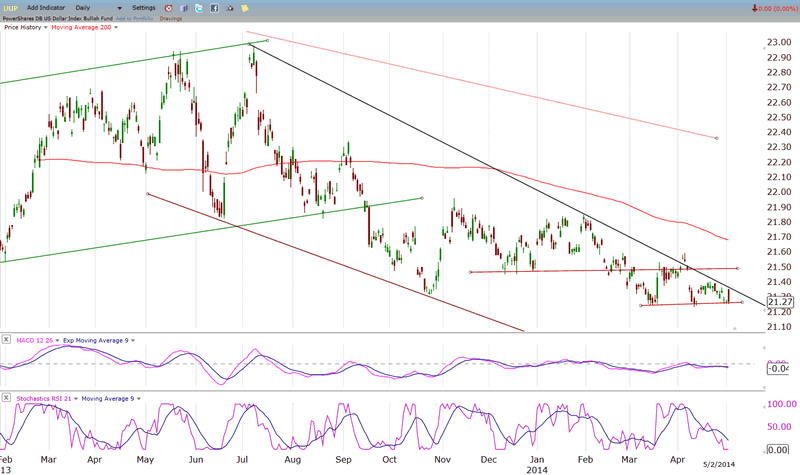Click the Drawings link

(170, 18)
